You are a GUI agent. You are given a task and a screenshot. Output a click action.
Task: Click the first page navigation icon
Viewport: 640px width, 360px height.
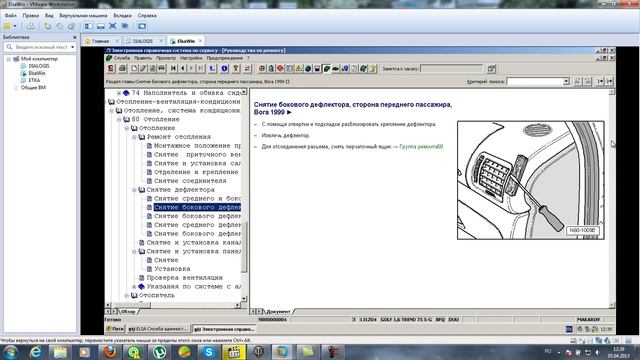pyautogui.click(x=173, y=69)
